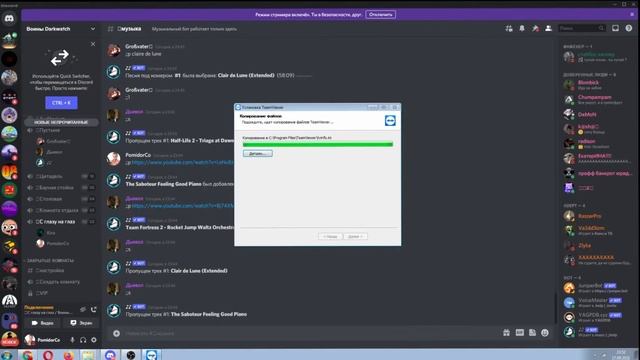The height and width of the screenshot is (360, 640).
Task: Open the TeamViewer icon in taskbar
Action: coord(151,355)
